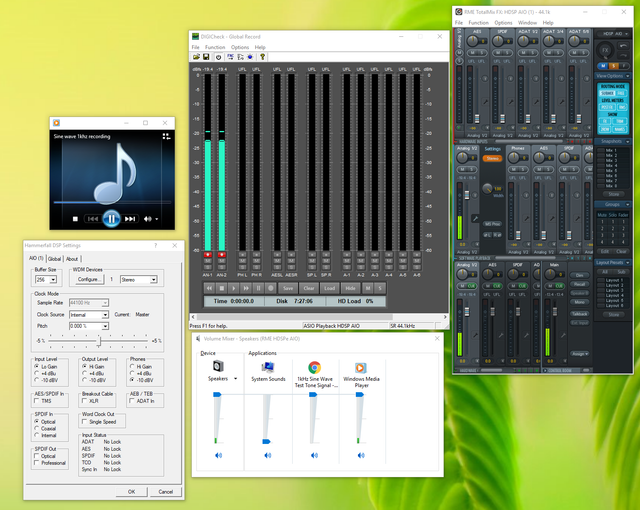Fast forward in DIGICheck transport
Screen dimensions: 640x510
[246, 288]
